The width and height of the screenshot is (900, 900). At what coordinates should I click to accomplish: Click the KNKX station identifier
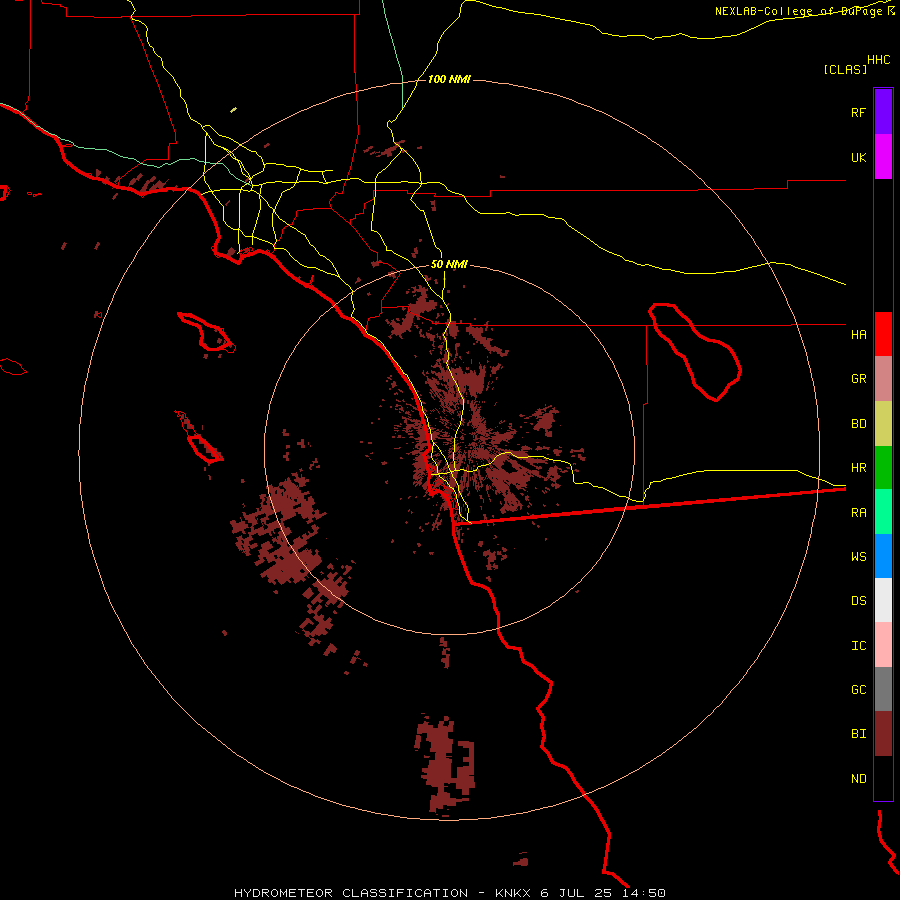point(513,893)
